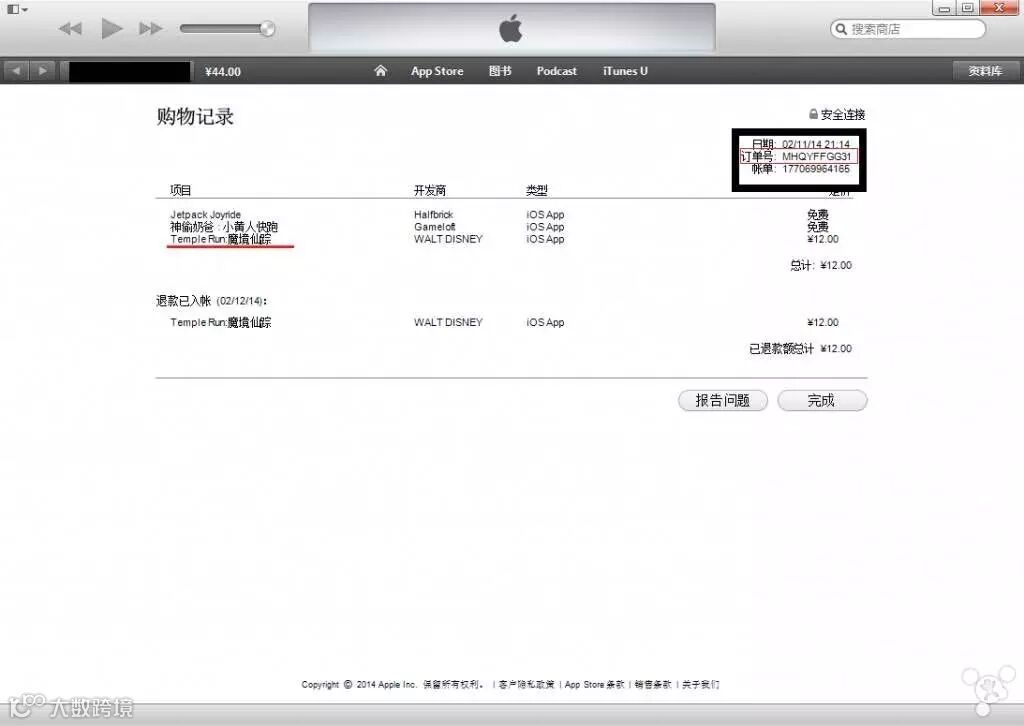Select the 神偷奶爸 小黄人快跑 item
1024x726 pixels.
click(223, 227)
